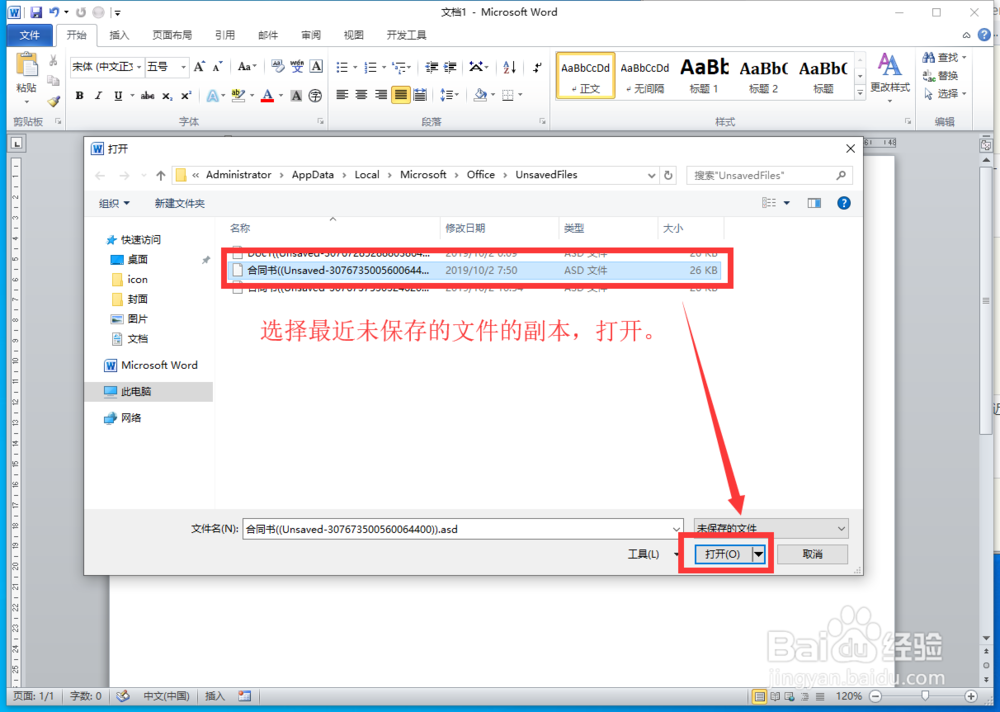Click the 打开(O) button
The height and width of the screenshot is (712, 1000).
pos(722,554)
